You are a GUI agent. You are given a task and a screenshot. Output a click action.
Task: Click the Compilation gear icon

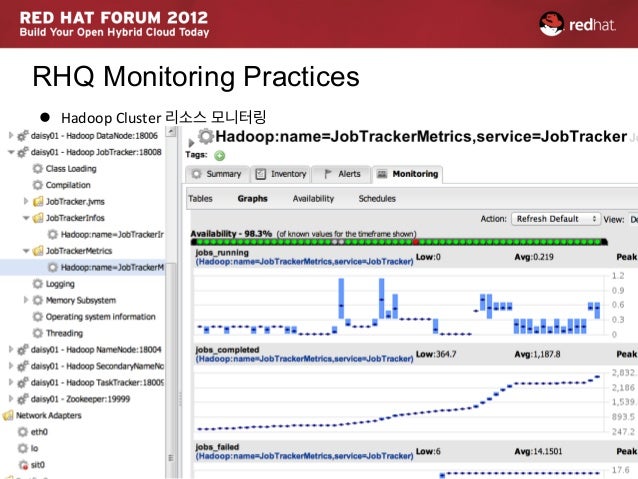38,185
